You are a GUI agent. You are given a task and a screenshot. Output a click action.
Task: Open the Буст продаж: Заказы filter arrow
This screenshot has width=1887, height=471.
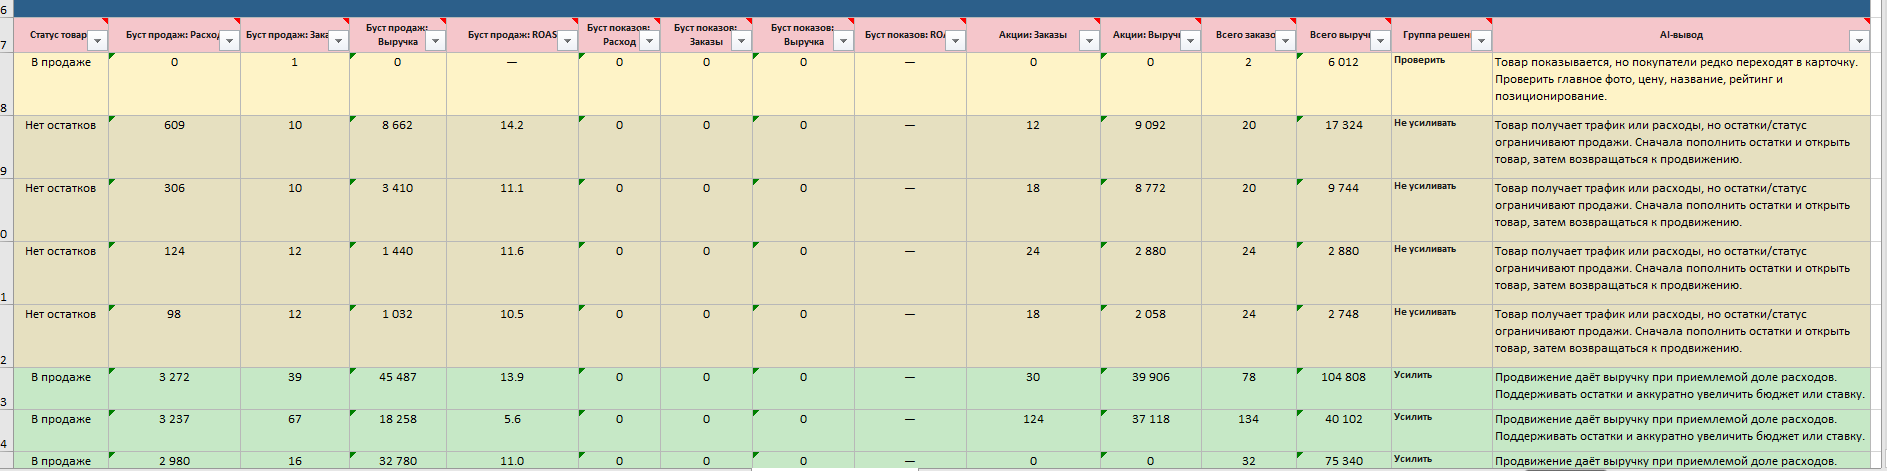coord(338,41)
